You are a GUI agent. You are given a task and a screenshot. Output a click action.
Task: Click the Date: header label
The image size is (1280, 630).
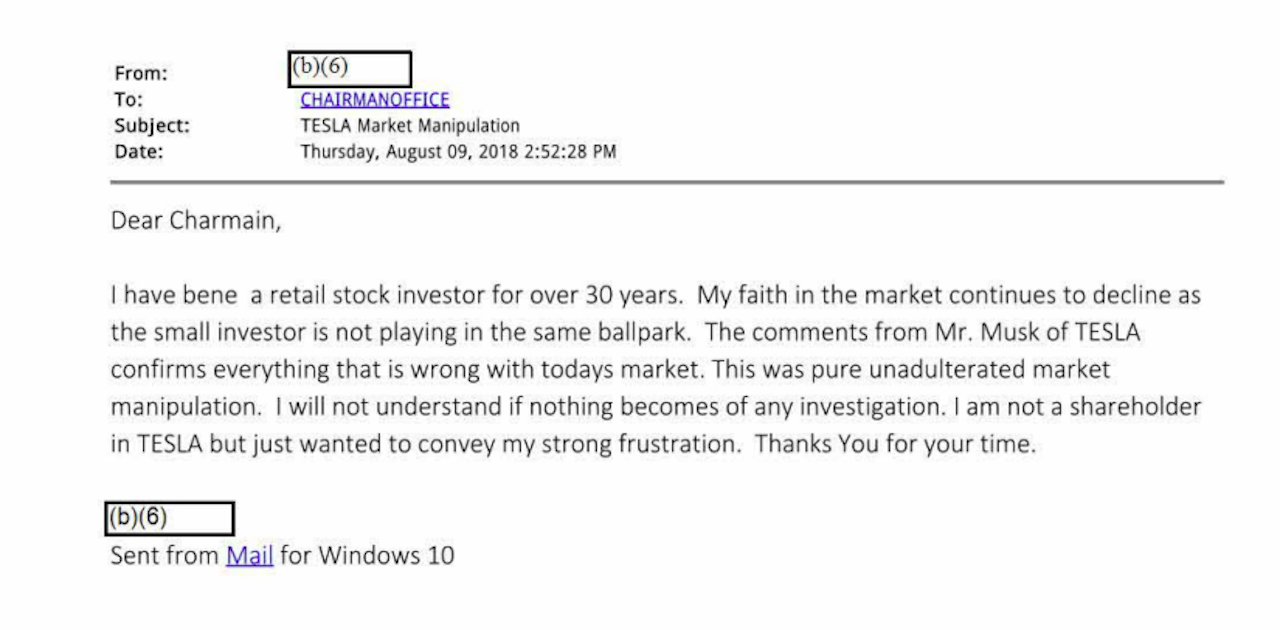coord(138,152)
